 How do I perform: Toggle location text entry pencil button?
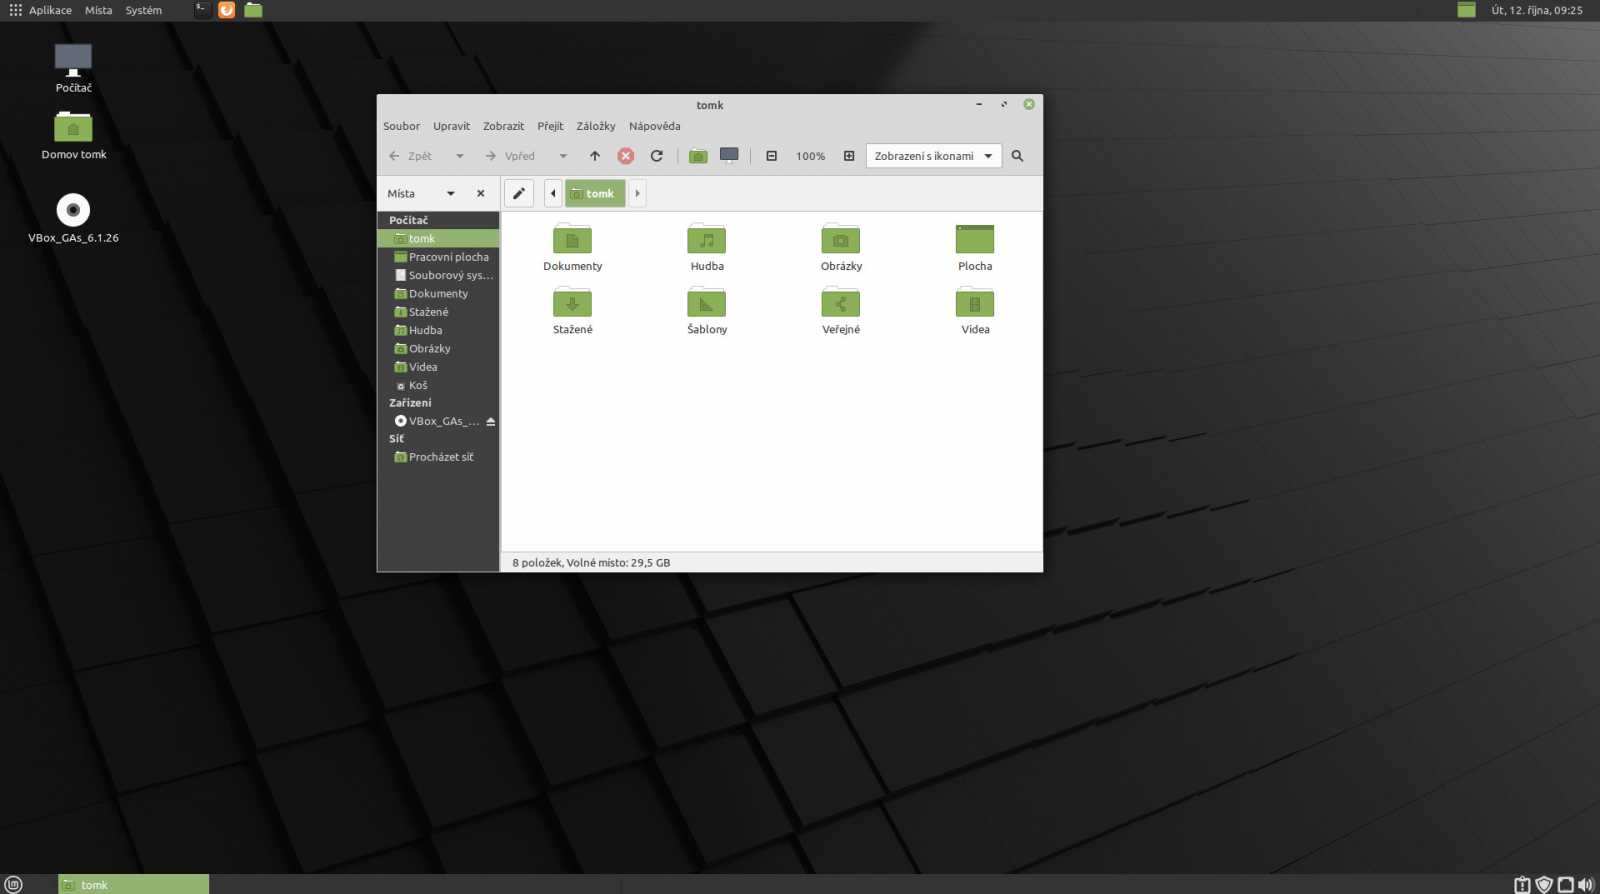click(x=519, y=194)
